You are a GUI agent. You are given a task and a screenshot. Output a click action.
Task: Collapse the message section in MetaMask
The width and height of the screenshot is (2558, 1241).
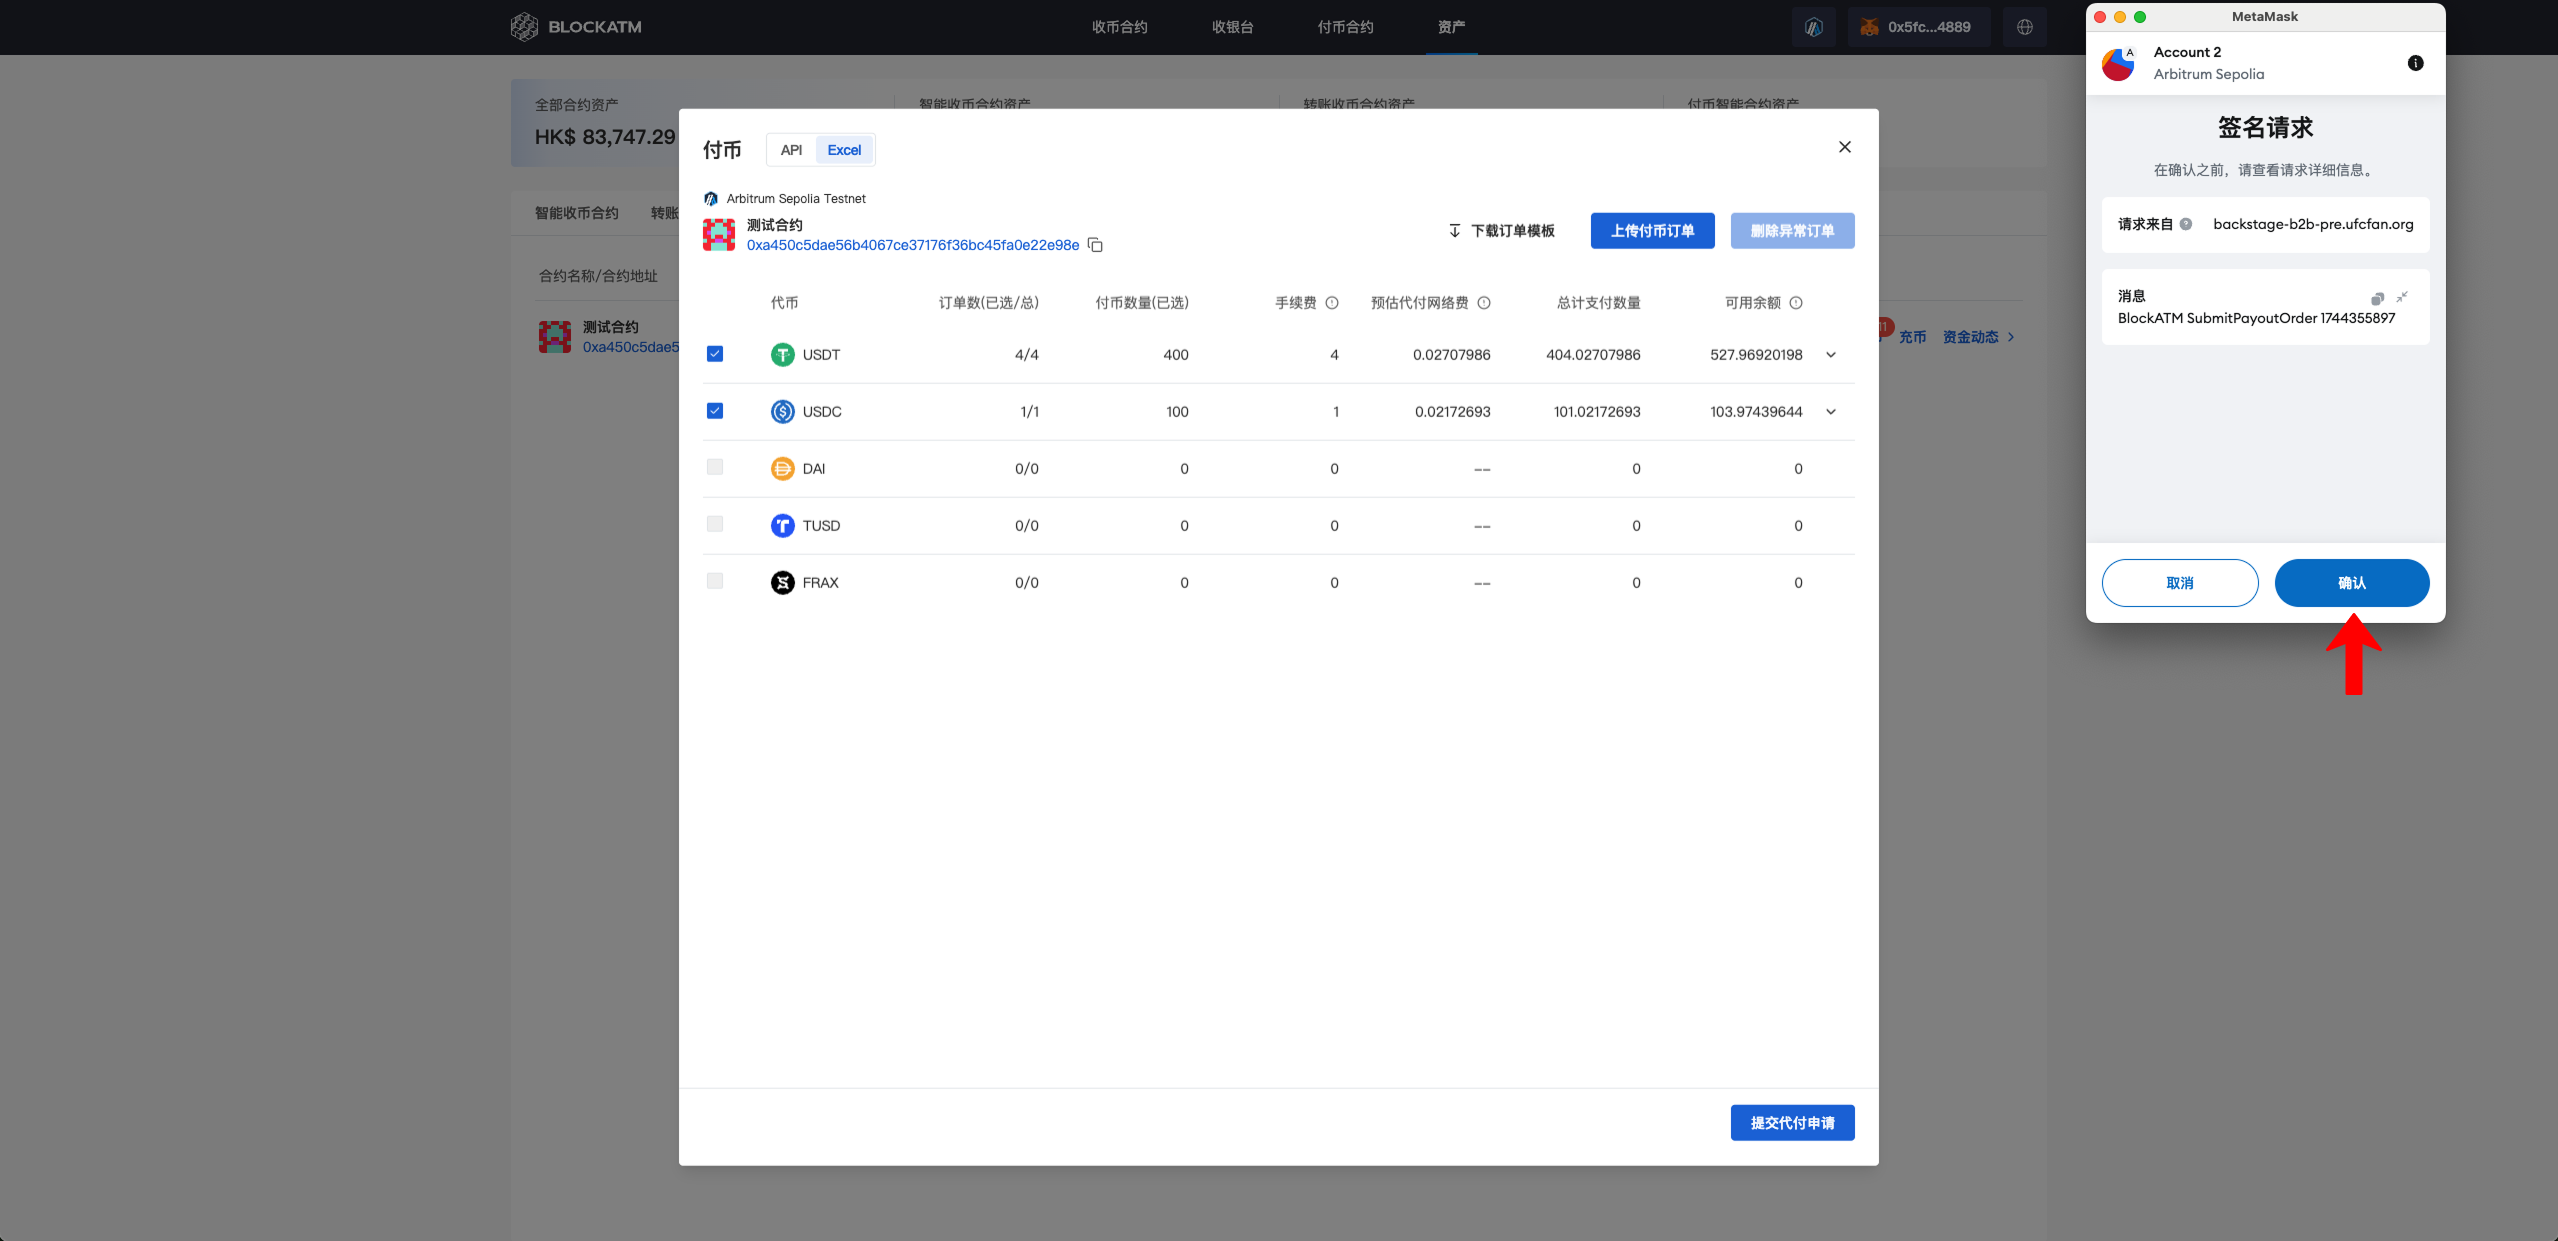tap(2402, 297)
